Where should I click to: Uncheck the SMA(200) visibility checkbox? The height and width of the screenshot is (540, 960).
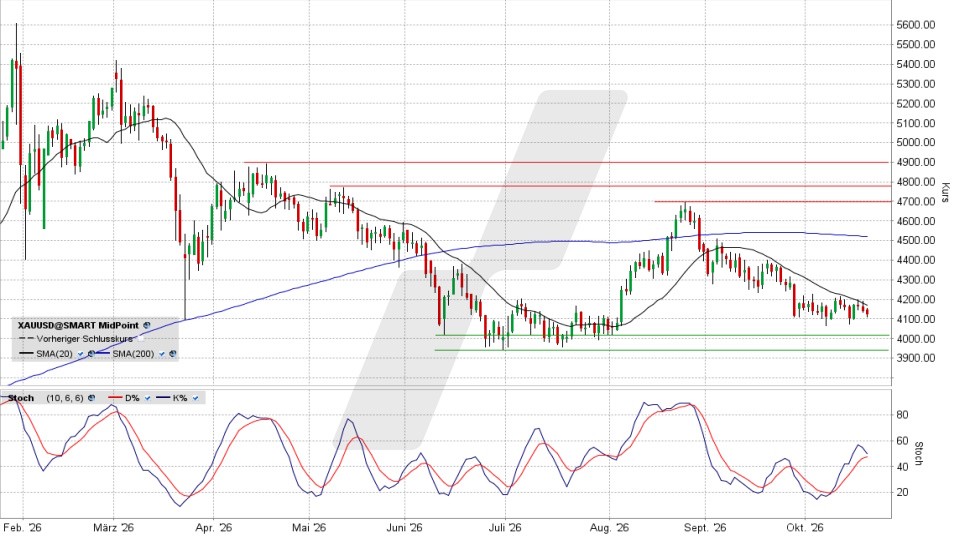(x=162, y=354)
